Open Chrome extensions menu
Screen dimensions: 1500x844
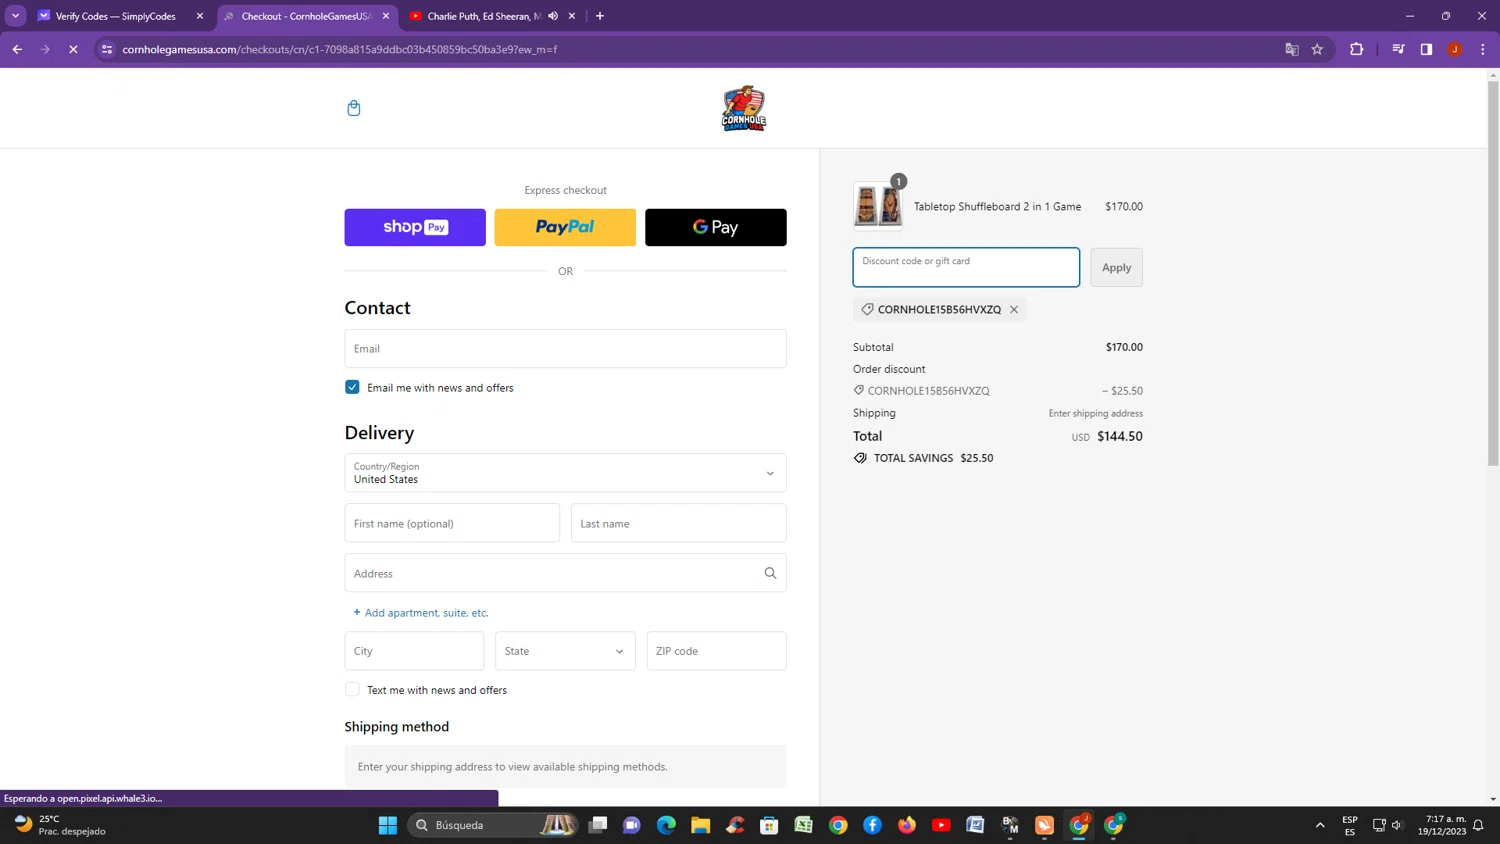point(1357,49)
